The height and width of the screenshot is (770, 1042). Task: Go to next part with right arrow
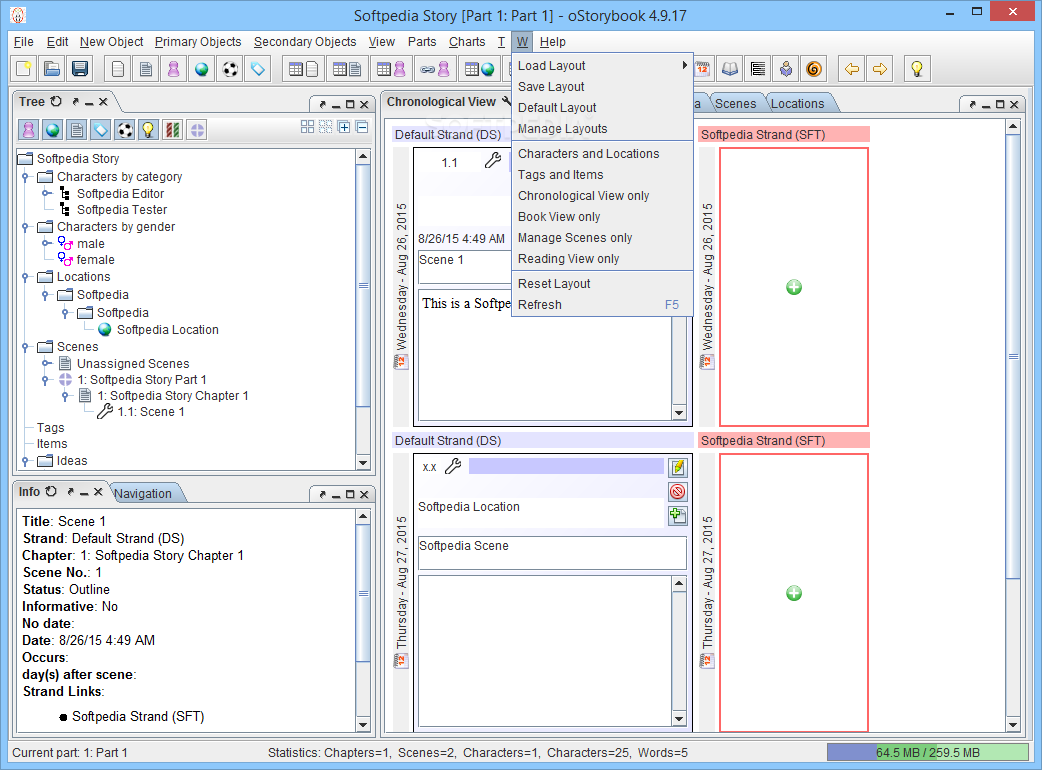coord(880,69)
